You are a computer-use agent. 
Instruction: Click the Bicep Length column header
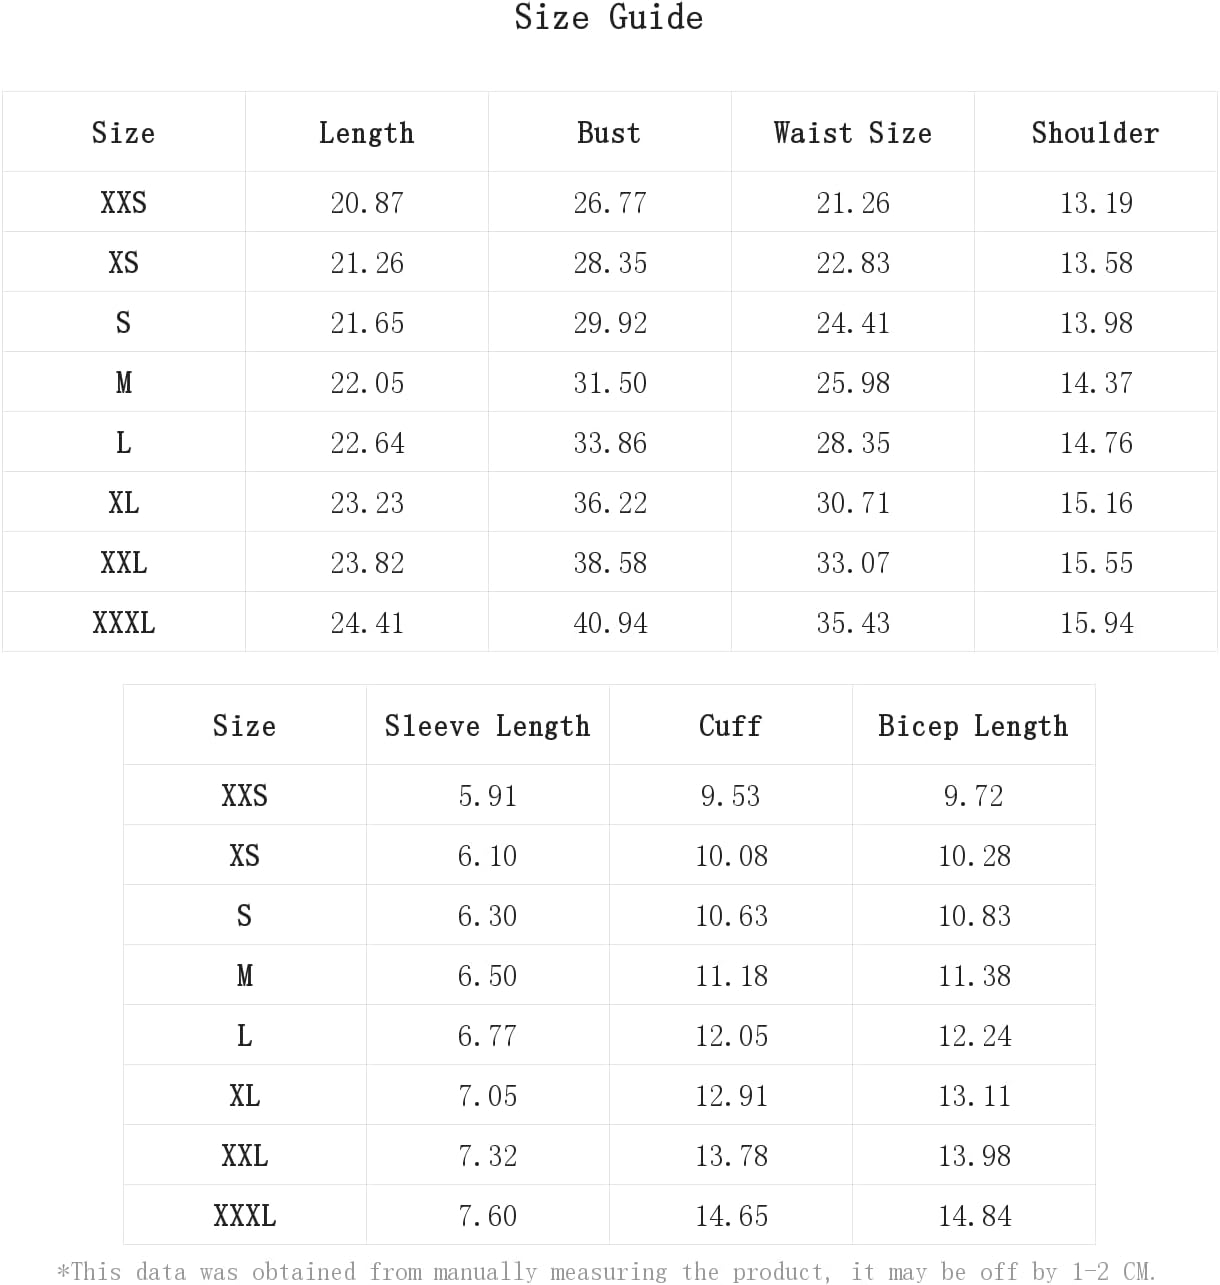click(973, 726)
